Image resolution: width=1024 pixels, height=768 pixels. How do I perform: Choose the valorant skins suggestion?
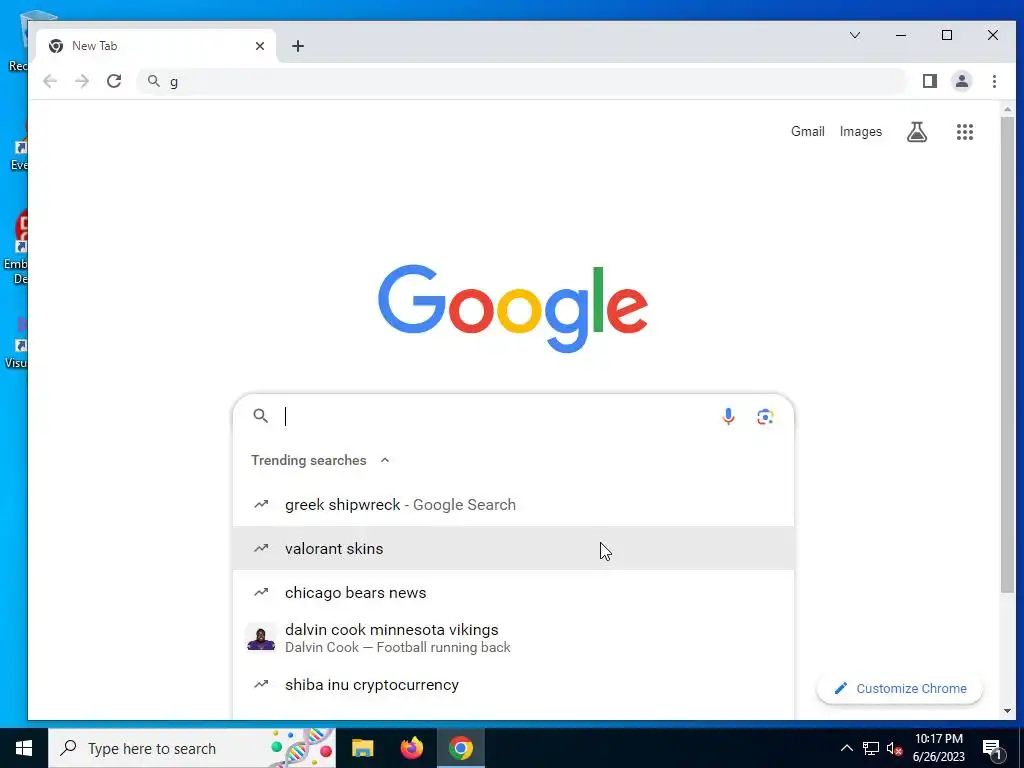click(513, 549)
